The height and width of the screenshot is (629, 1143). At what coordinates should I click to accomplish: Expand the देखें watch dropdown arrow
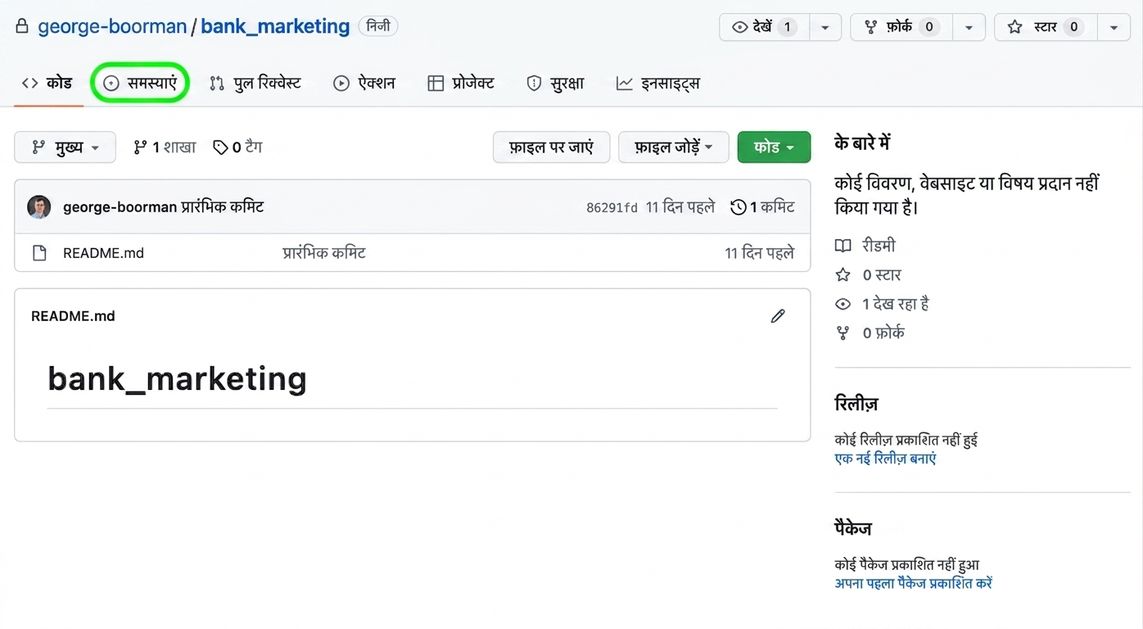point(825,27)
